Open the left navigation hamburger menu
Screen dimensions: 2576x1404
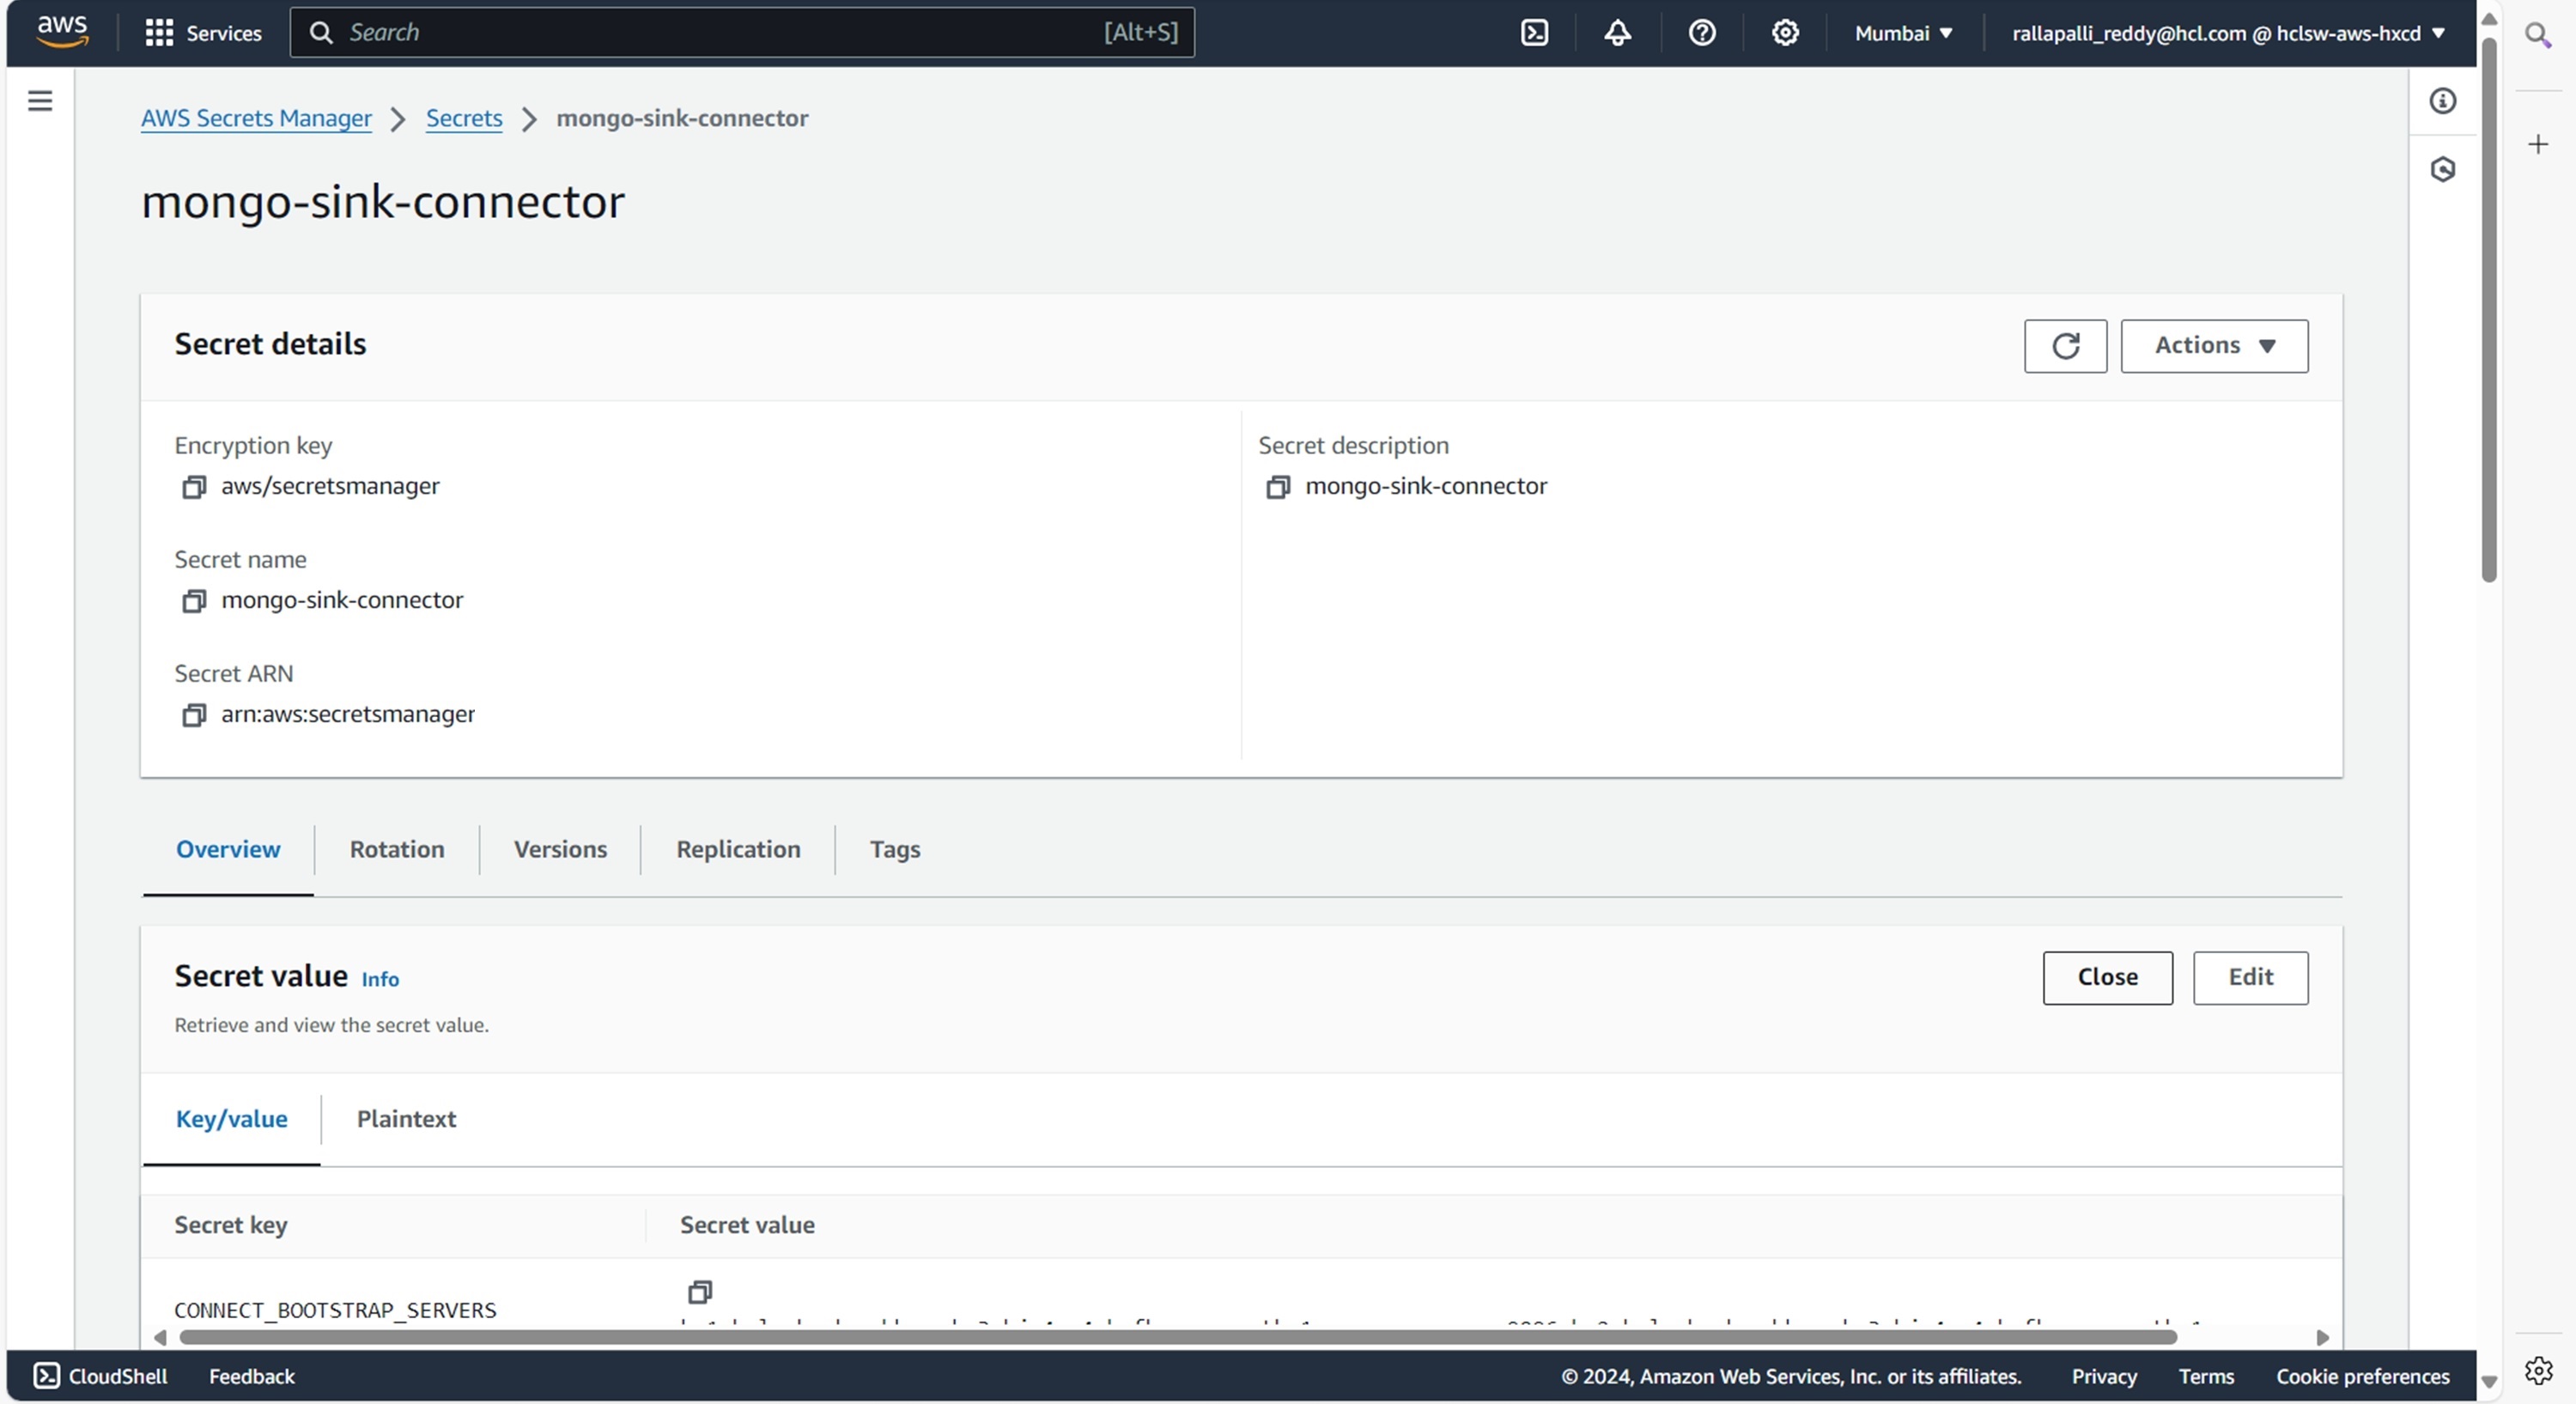(x=40, y=101)
